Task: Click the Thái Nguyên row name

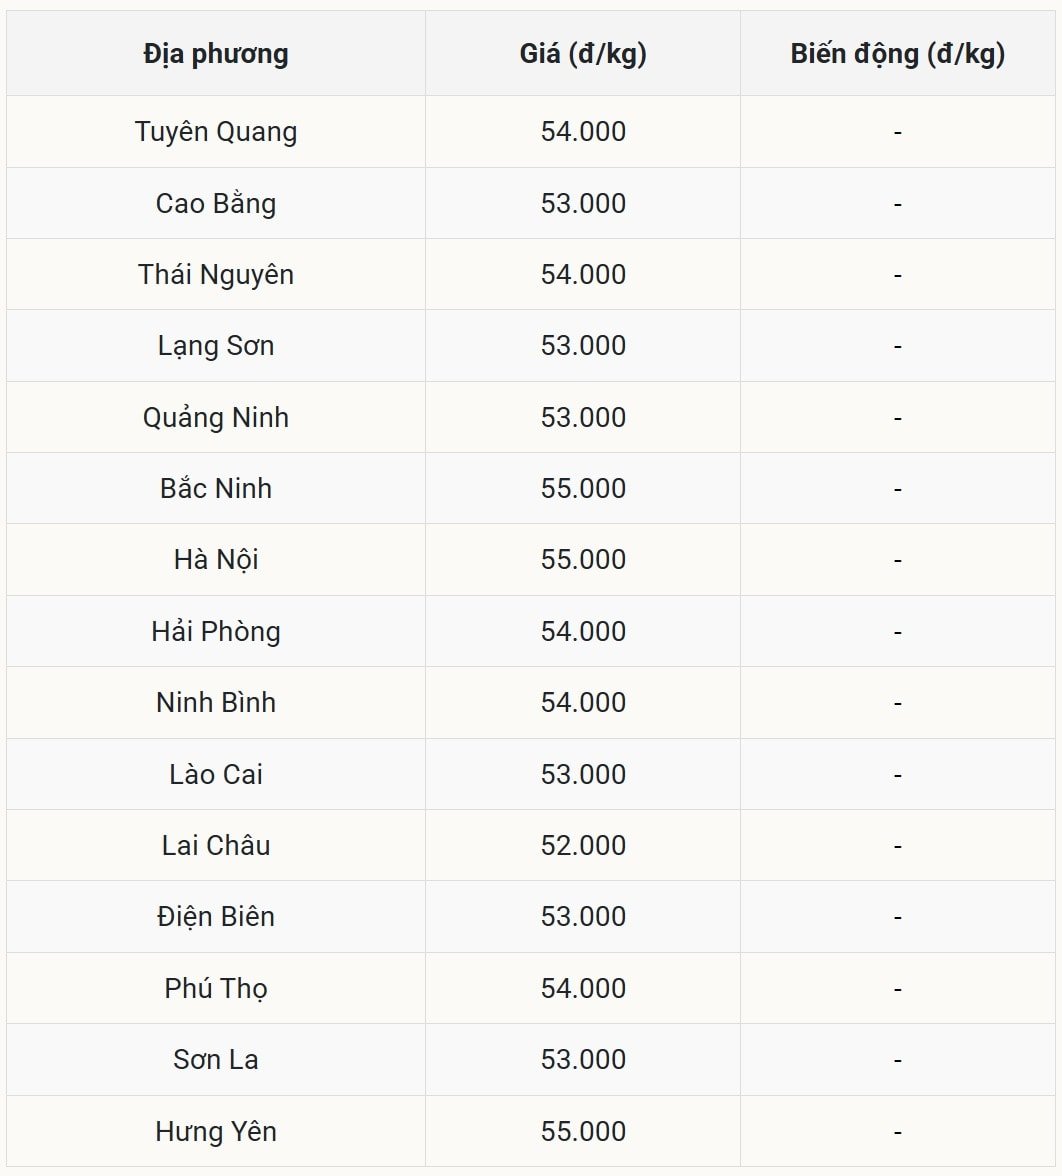Action: (216, 275)
